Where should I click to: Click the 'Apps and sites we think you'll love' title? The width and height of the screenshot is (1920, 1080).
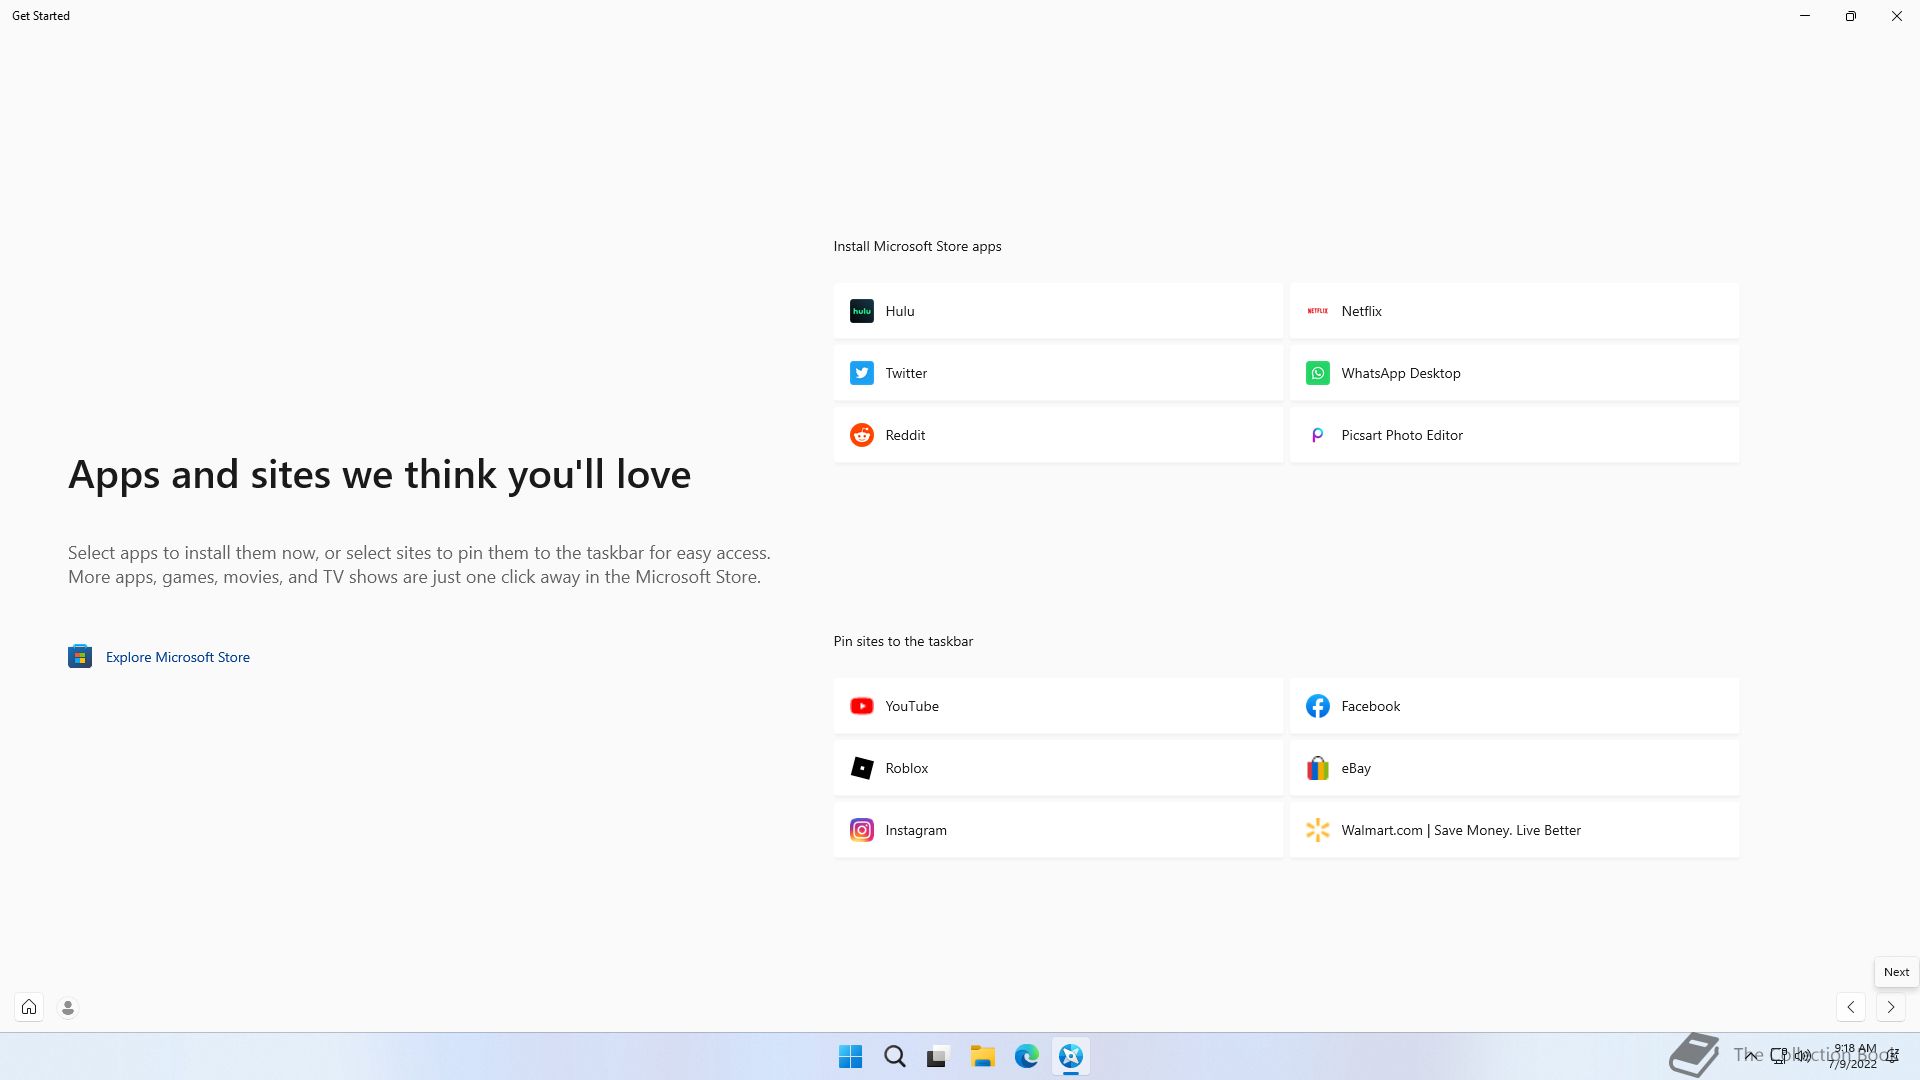click(x=379, y=474)
